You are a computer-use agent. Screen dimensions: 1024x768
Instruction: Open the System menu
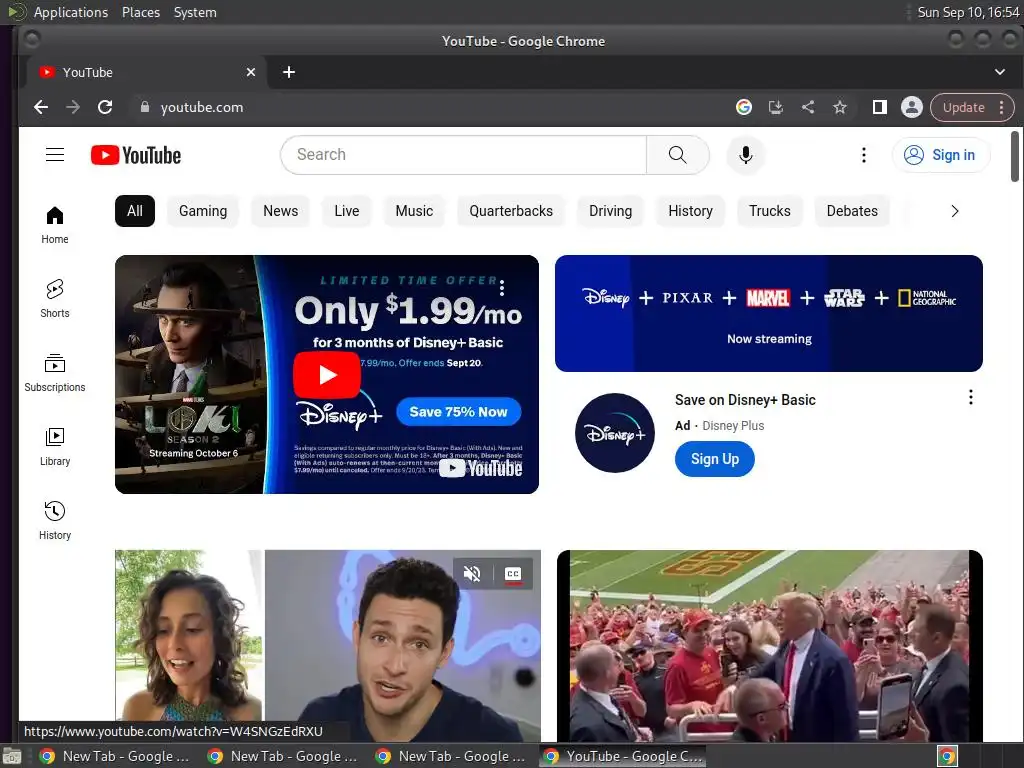(195, 12)
